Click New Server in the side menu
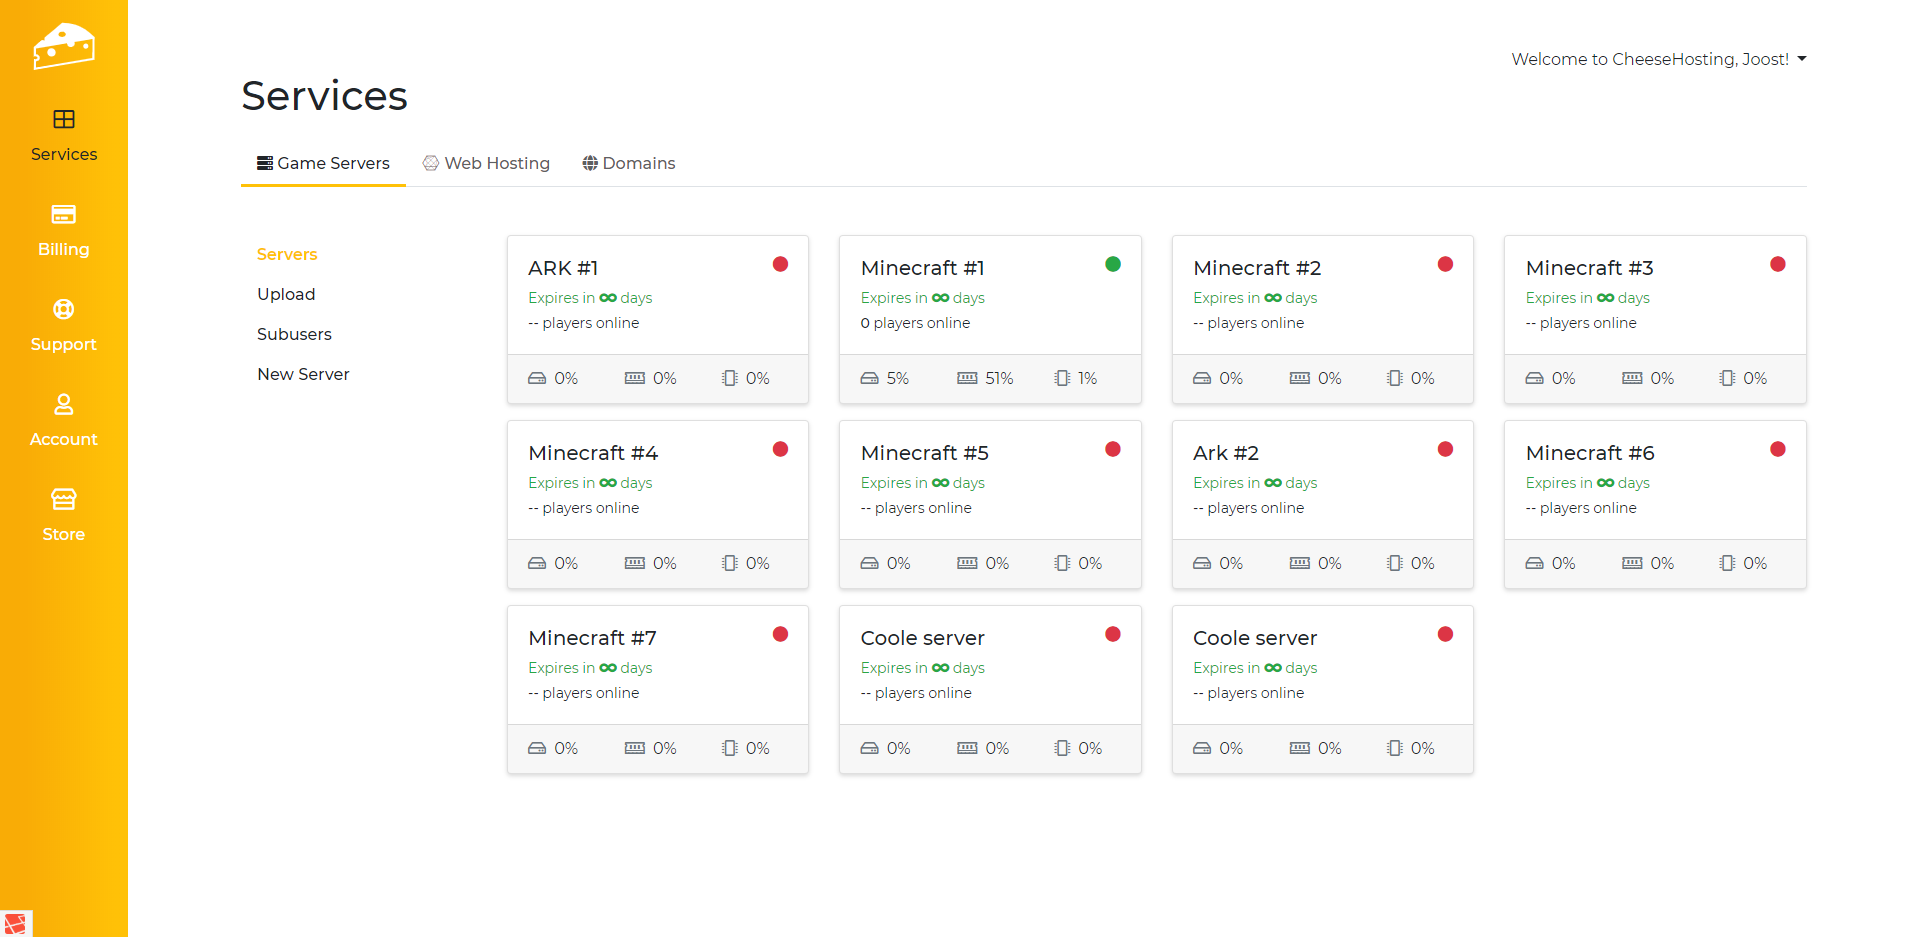Screen dimensions: 1920x937 pyautogui.click(x=303, y=374)
